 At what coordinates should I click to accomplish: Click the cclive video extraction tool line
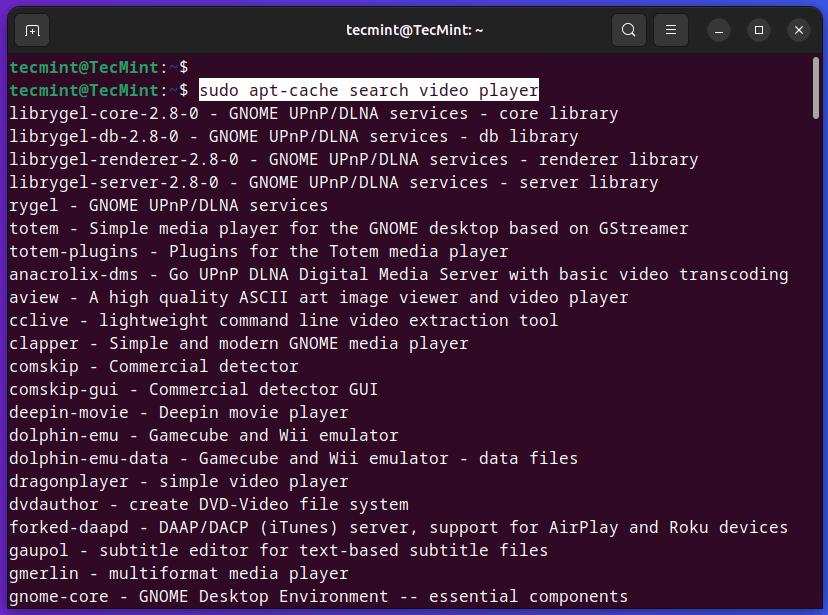(x=283, y=320)
